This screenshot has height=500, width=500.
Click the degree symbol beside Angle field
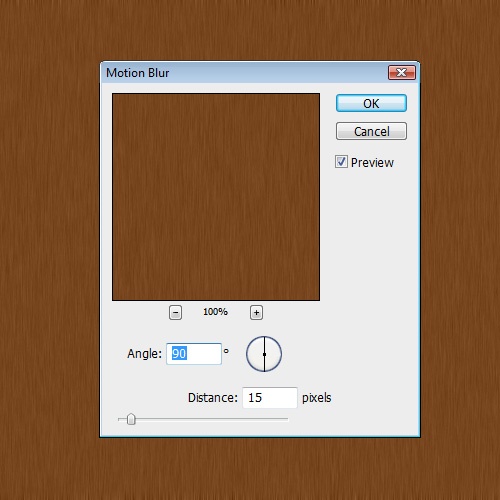[226, 351]
